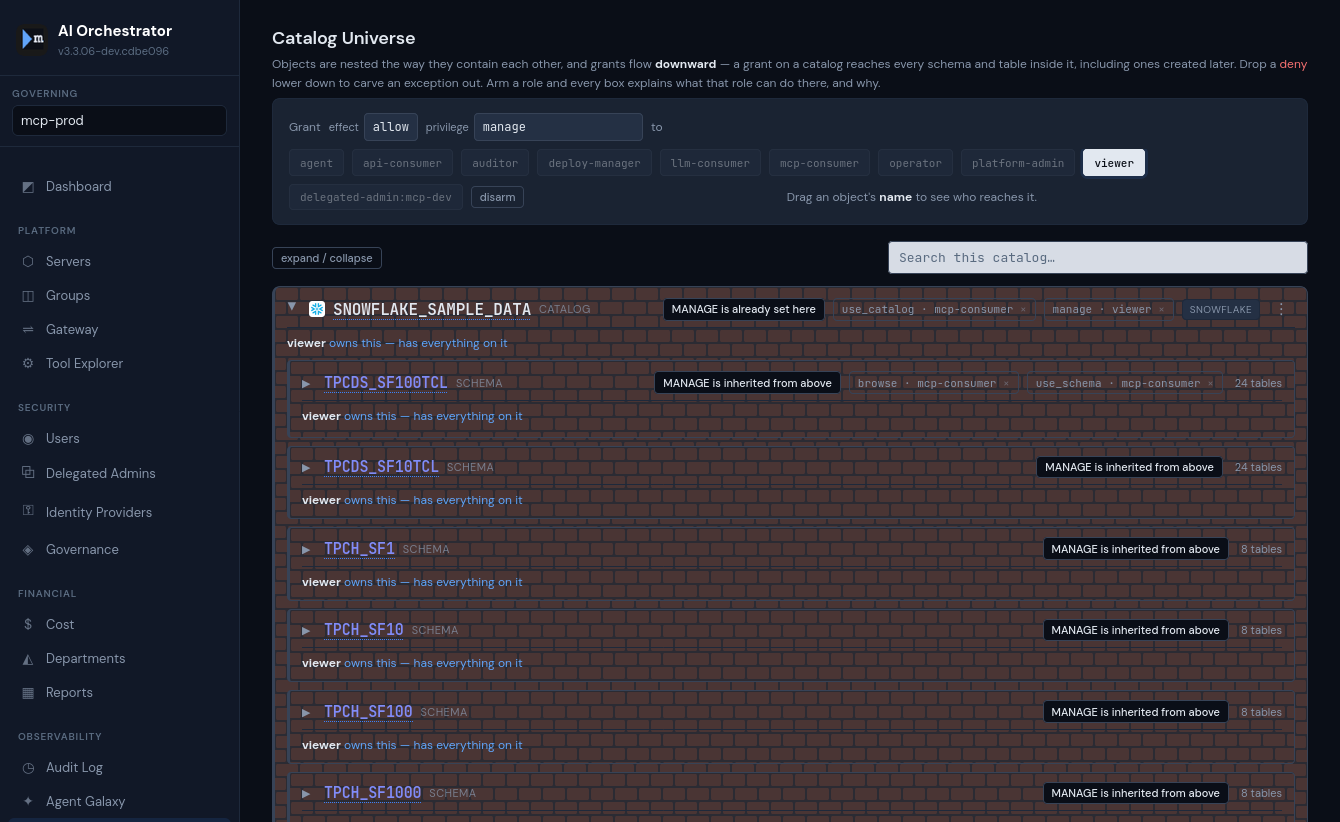Viewport: 1340px width, 822px height.
Task: Click the TPCH_SF1 schema name
Action: coord(359,550)
